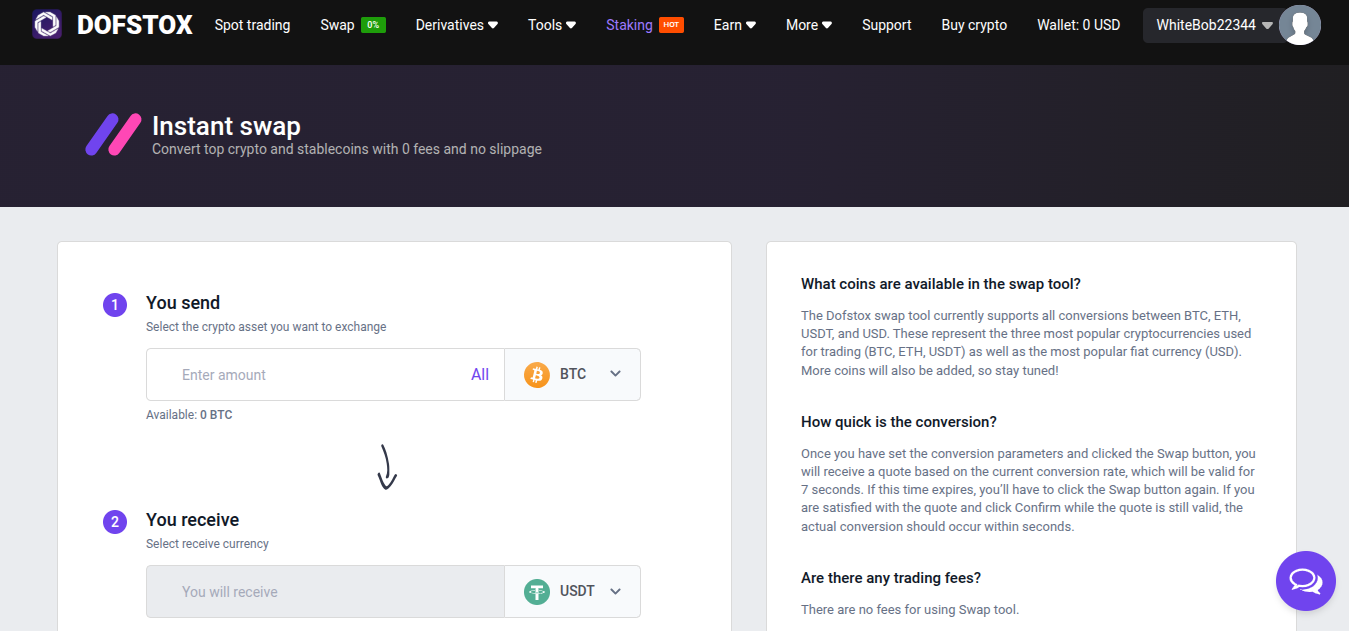The height and width of the screenshot is (631, 1349).
Task: Expand the USDT receive currency dropdown
Action: [615, 592]
